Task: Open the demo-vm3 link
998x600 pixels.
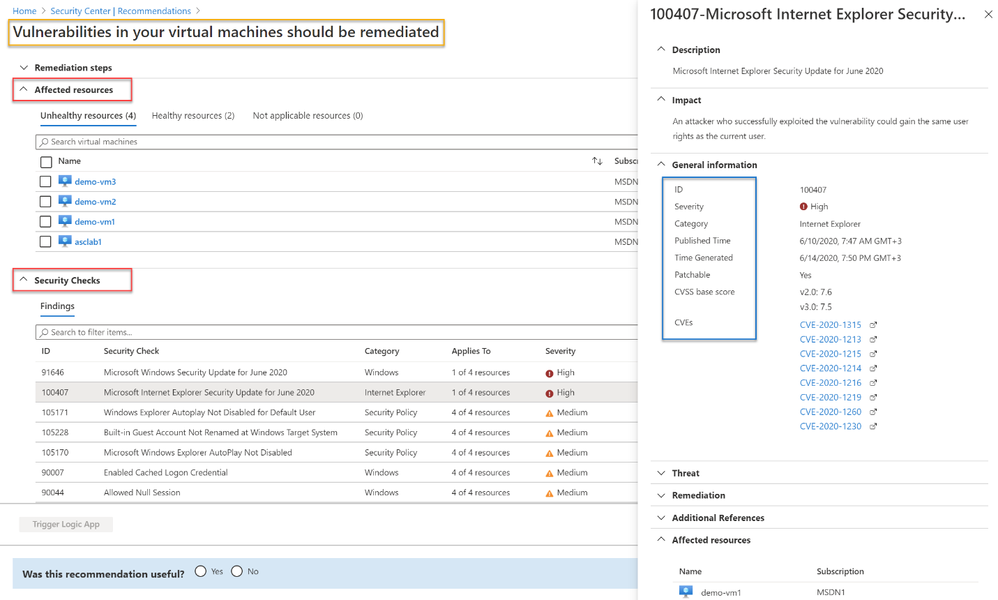Action: point(95,182)
